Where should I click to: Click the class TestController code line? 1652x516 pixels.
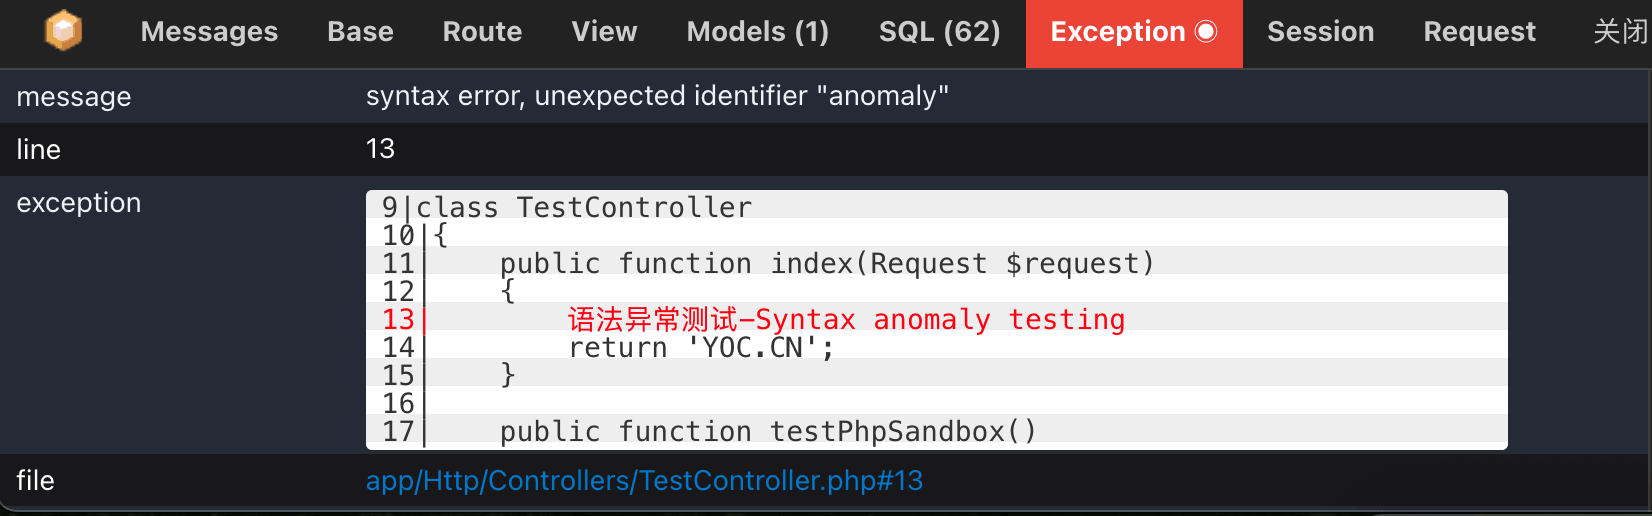(583, 208)
